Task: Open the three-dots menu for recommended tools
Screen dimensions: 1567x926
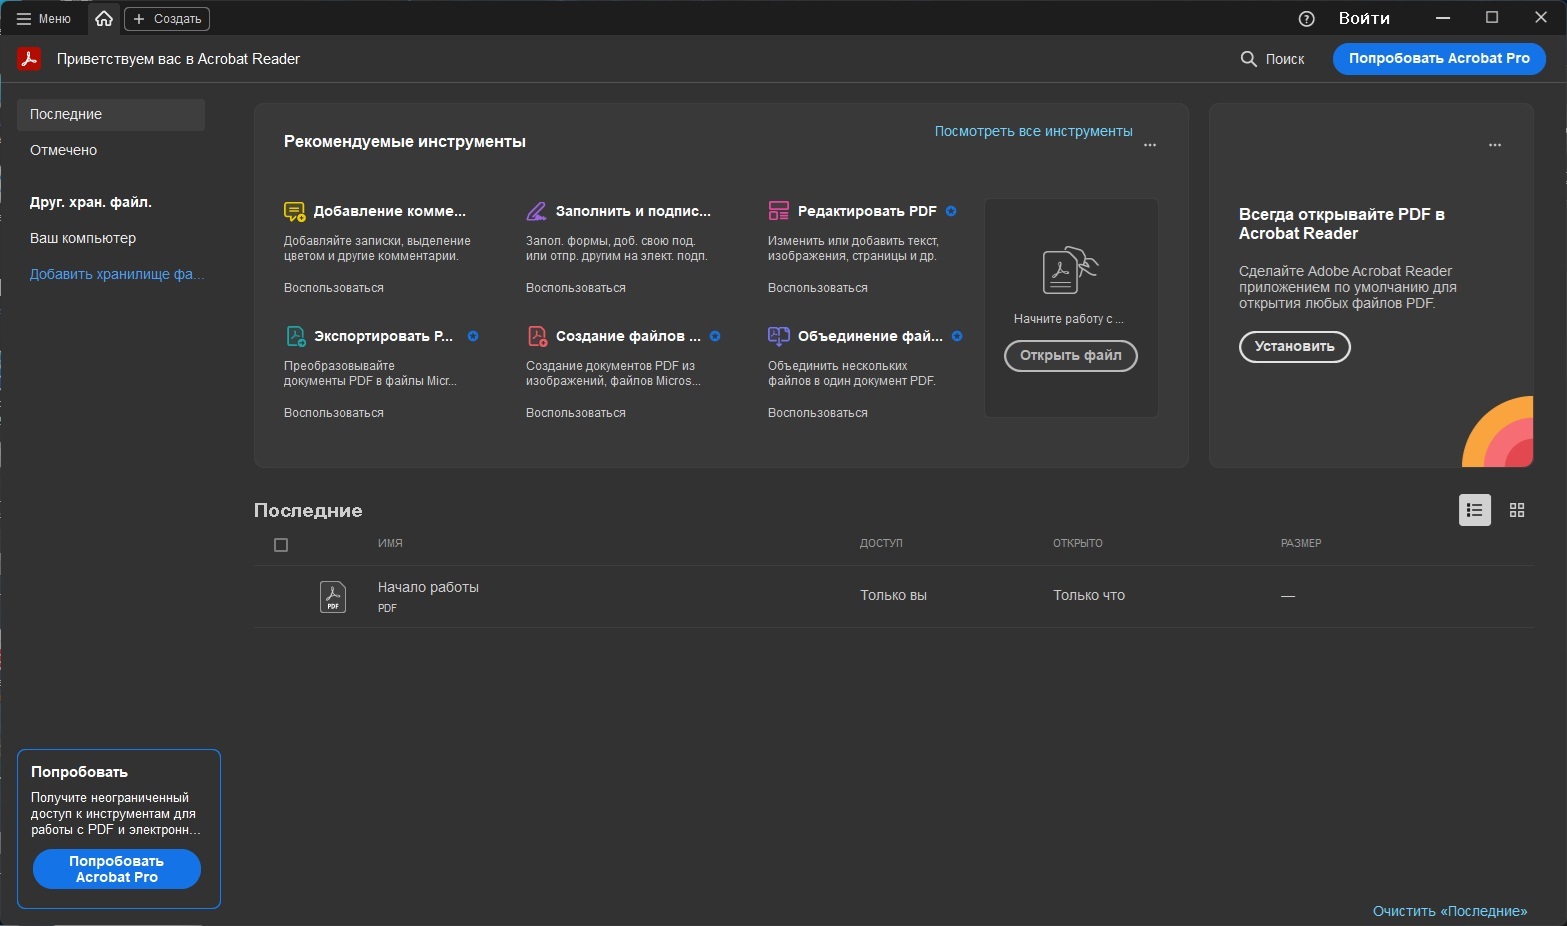Action: click(x=1150, y=145)
